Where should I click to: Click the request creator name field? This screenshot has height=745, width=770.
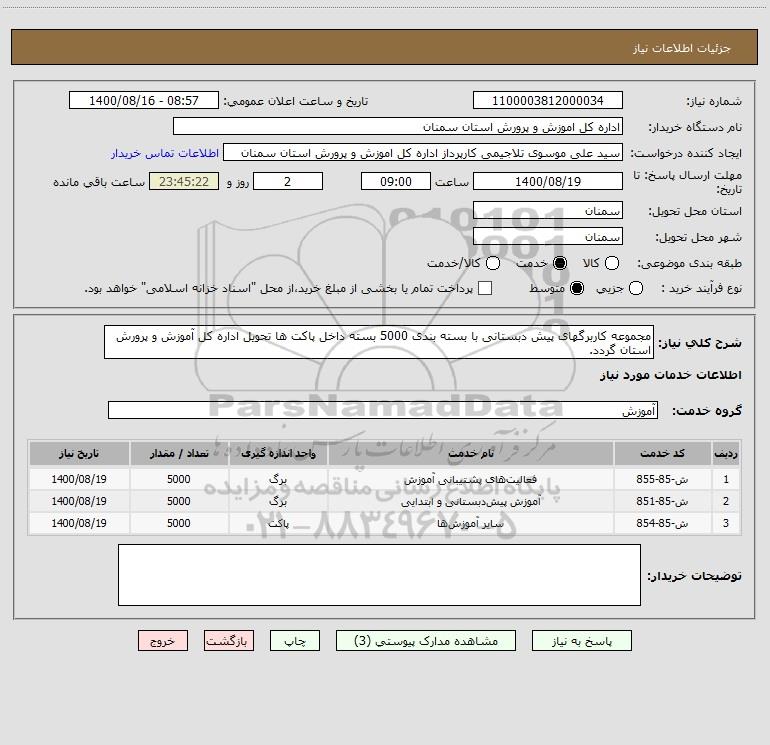[423, 152]
